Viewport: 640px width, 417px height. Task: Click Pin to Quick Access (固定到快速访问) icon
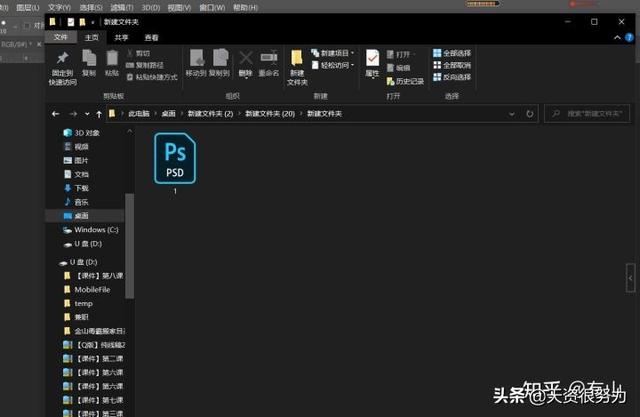click(x=62, y=67)
